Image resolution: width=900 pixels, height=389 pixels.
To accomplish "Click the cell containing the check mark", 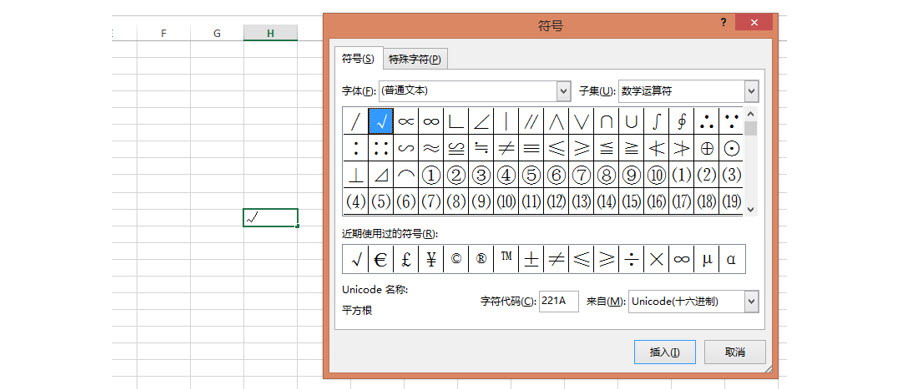I will [270, 218].
